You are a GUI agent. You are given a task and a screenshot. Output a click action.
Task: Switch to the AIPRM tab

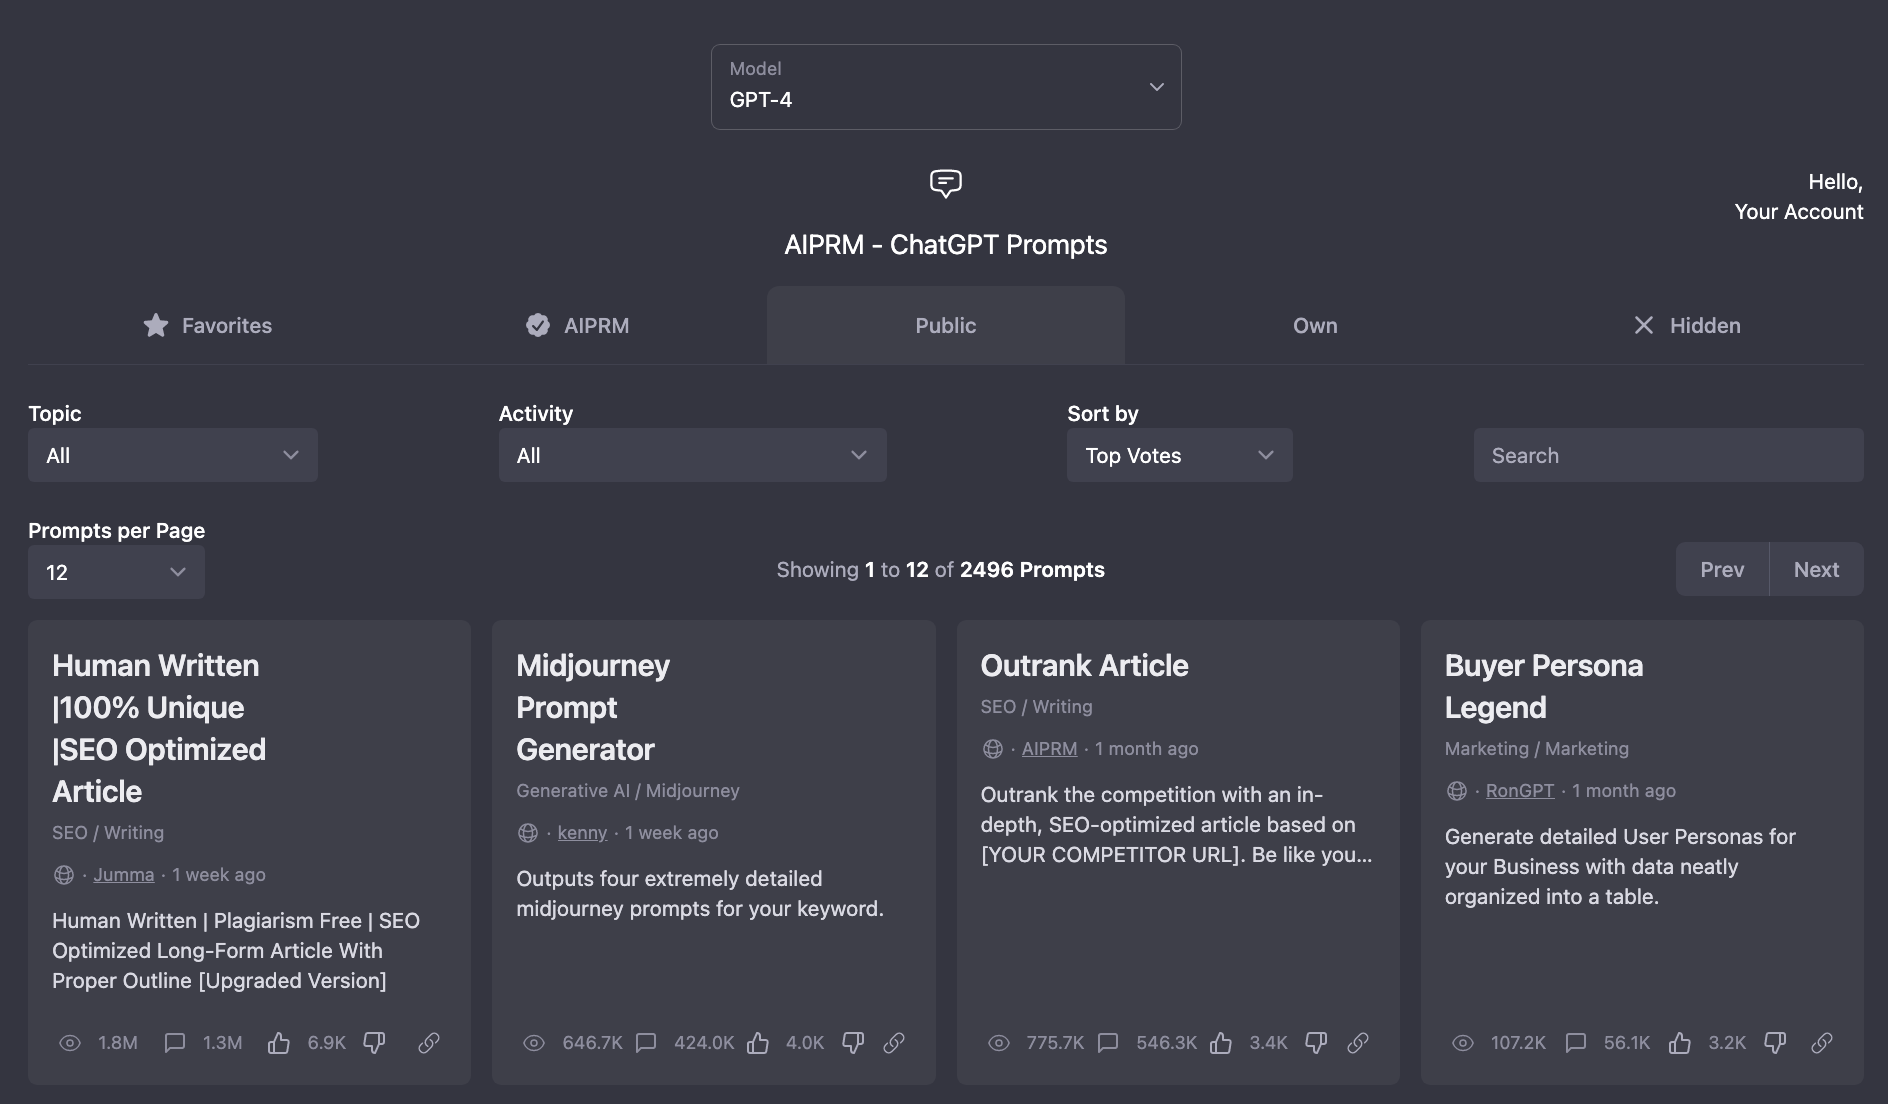pos(577,325)
